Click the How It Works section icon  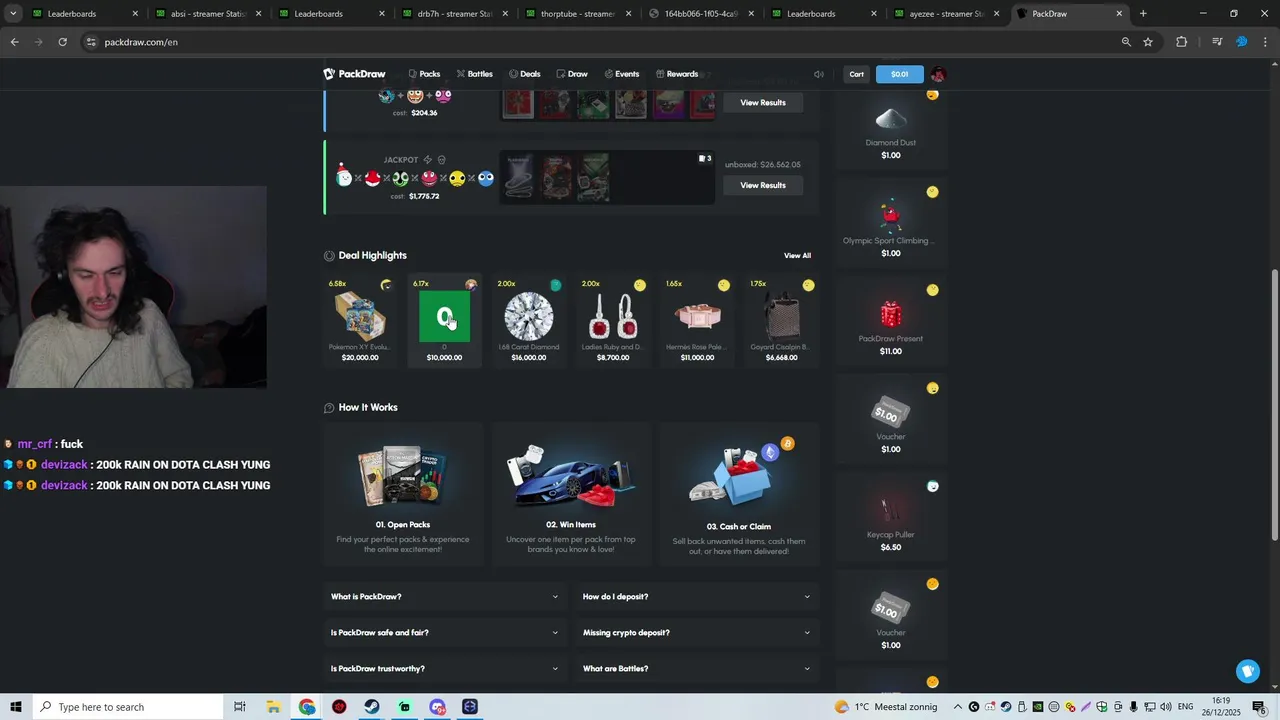coord(329,408)
